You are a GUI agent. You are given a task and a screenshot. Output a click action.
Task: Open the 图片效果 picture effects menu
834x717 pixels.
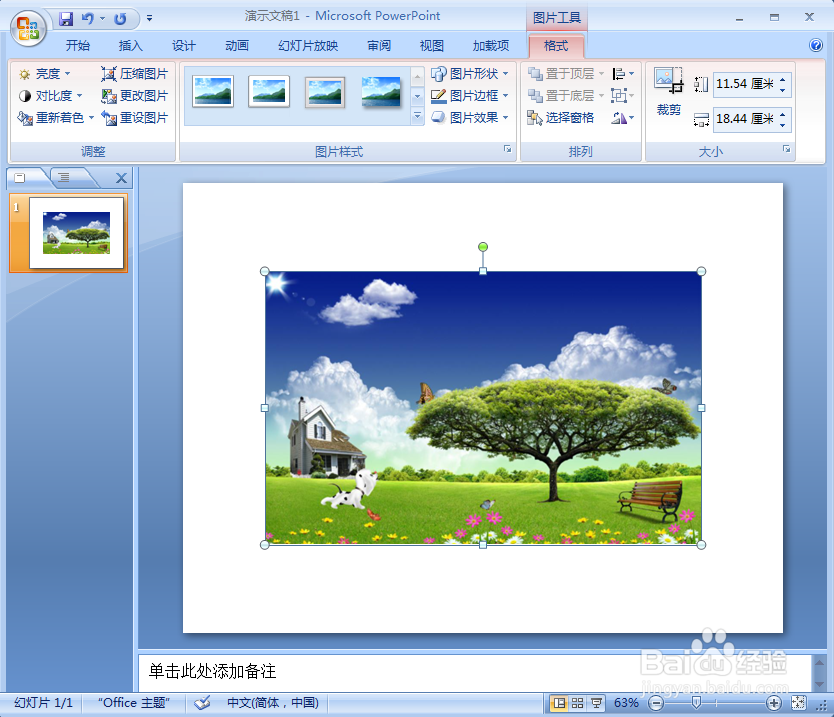pyautogui.click(x=470, y=118)
